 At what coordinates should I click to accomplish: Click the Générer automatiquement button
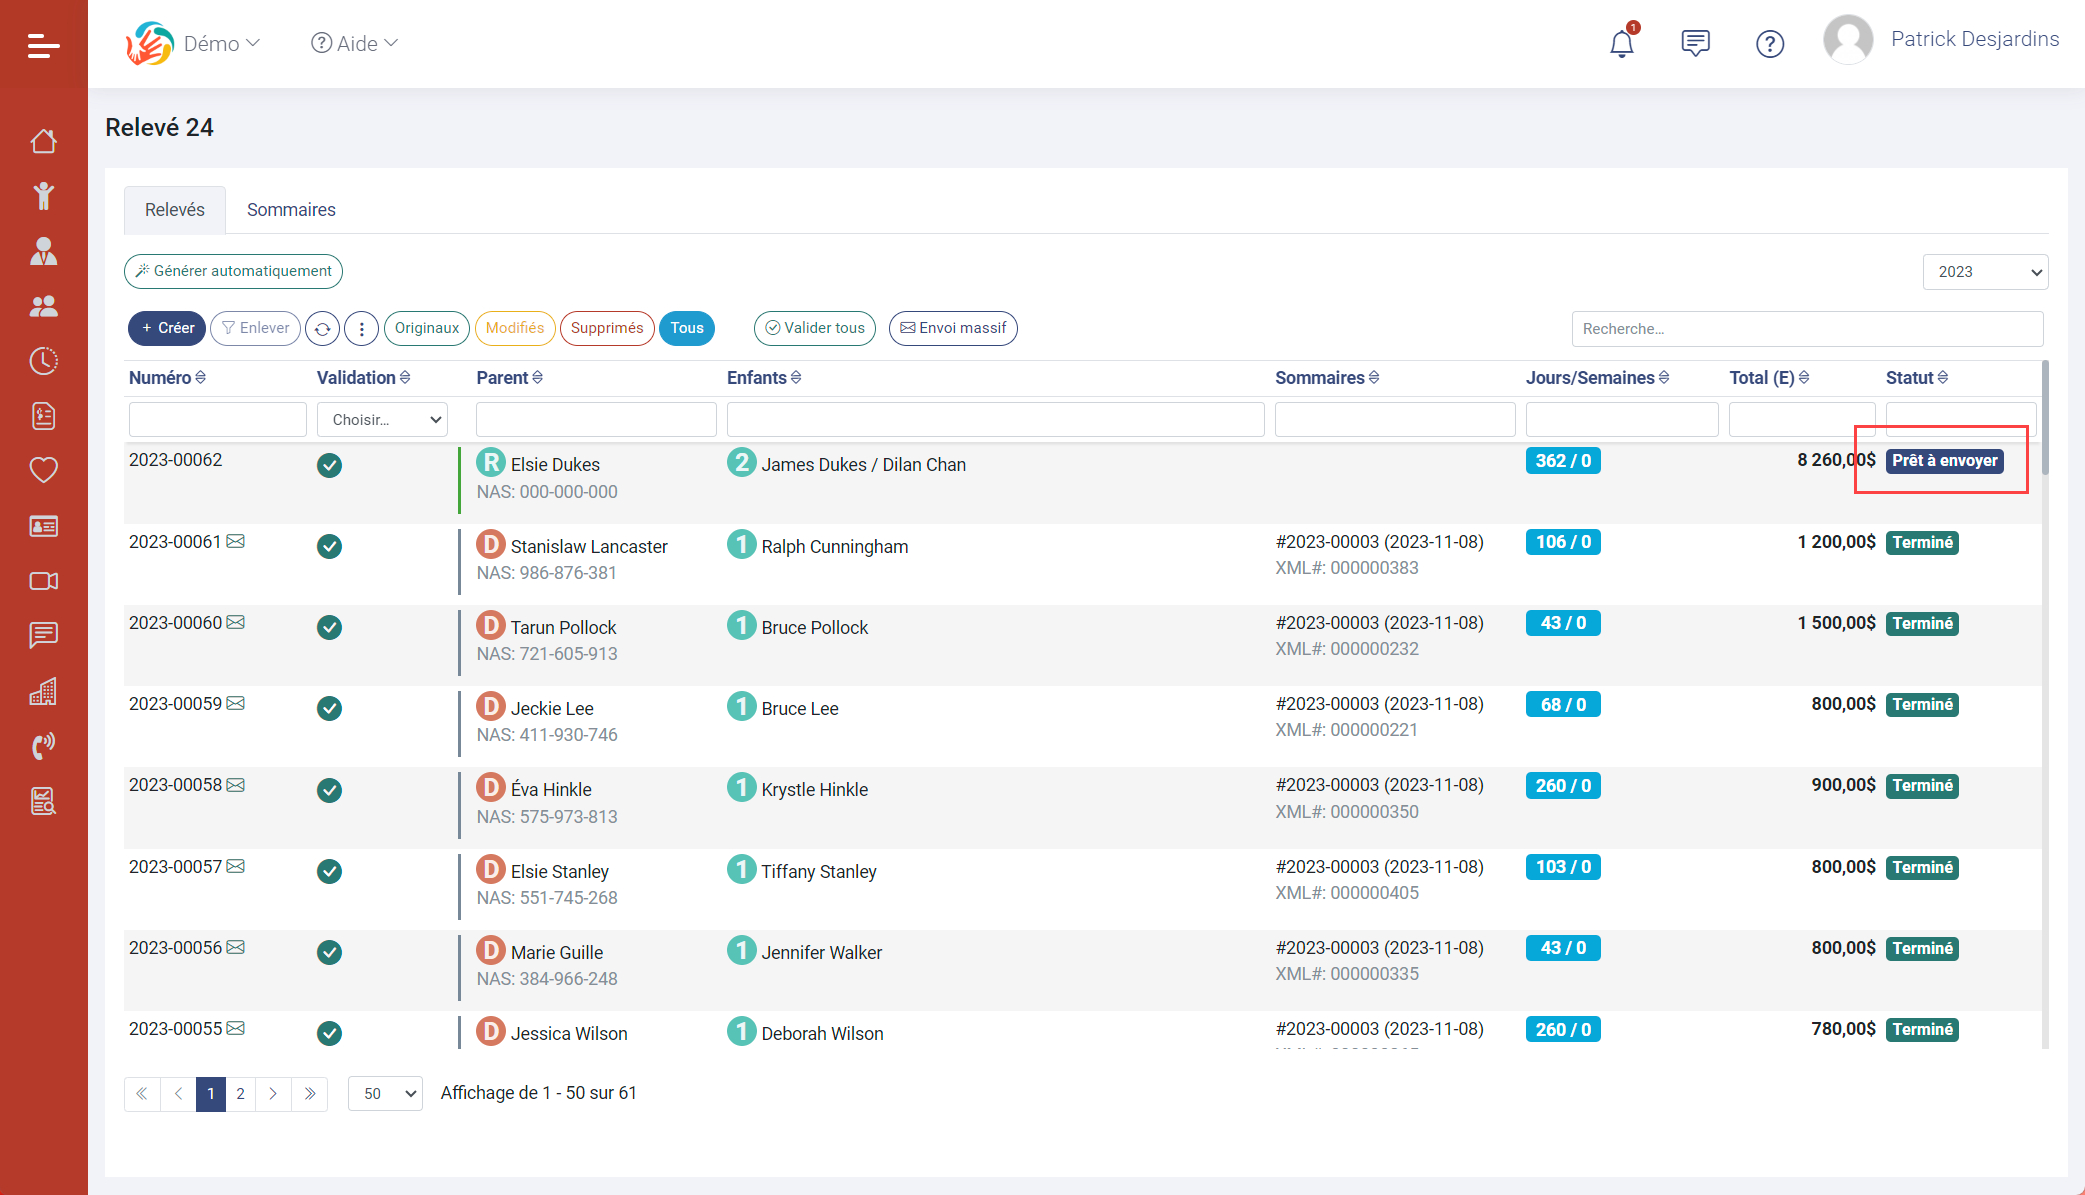[x=233, y=271]
